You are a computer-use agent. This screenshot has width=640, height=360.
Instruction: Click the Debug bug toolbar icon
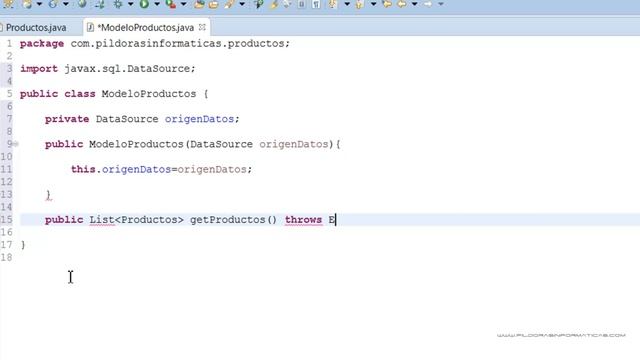tap(118, 4)
